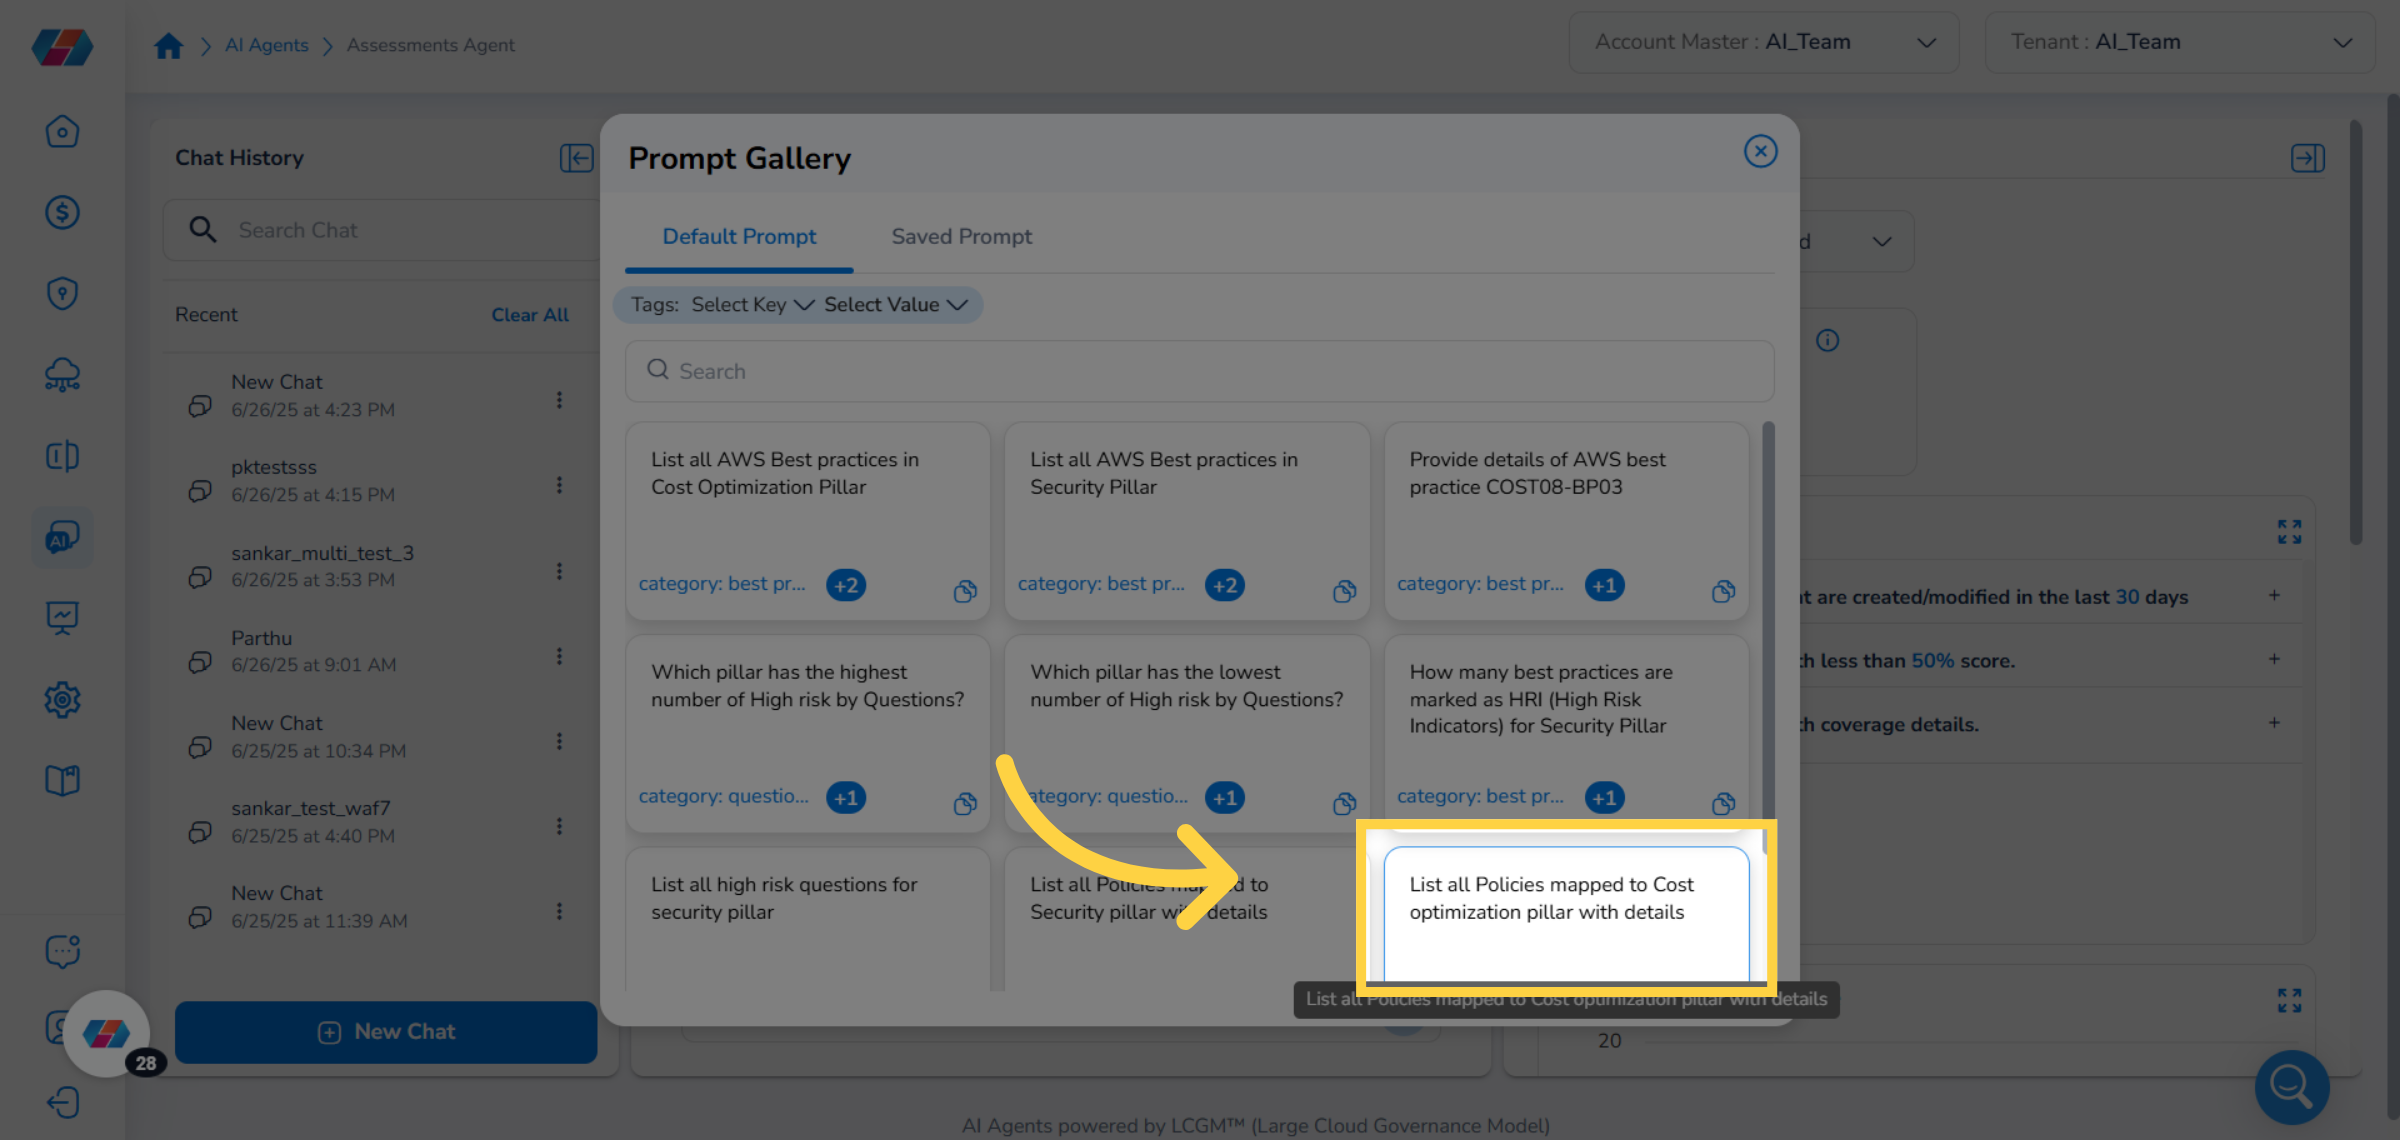Click the Prompt Gallery search field
2400x1140 pixels.
click(x=1199, y=371)
